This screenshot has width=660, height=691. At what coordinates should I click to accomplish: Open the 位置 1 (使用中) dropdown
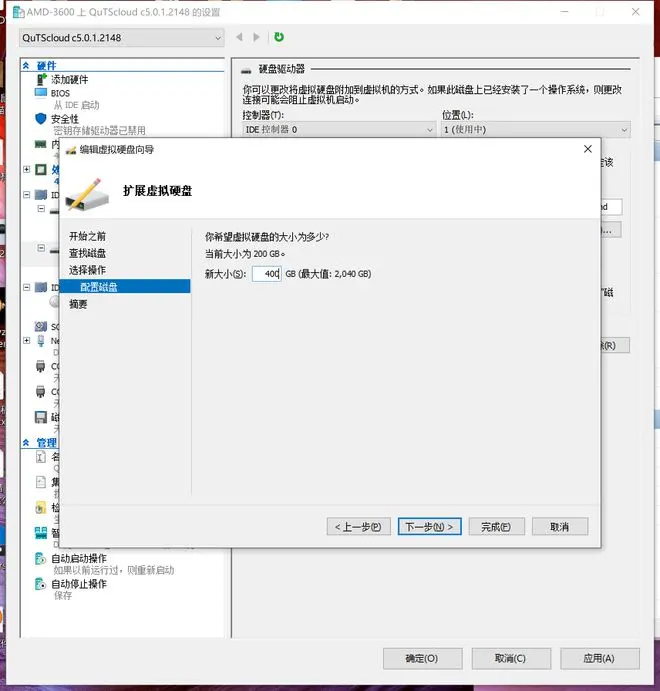[536, 130]
